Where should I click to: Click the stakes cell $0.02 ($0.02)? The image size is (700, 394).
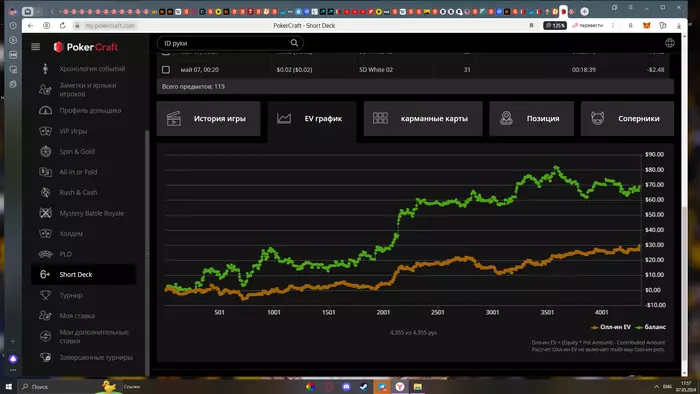pyautogui.click(x=294, y=70)
